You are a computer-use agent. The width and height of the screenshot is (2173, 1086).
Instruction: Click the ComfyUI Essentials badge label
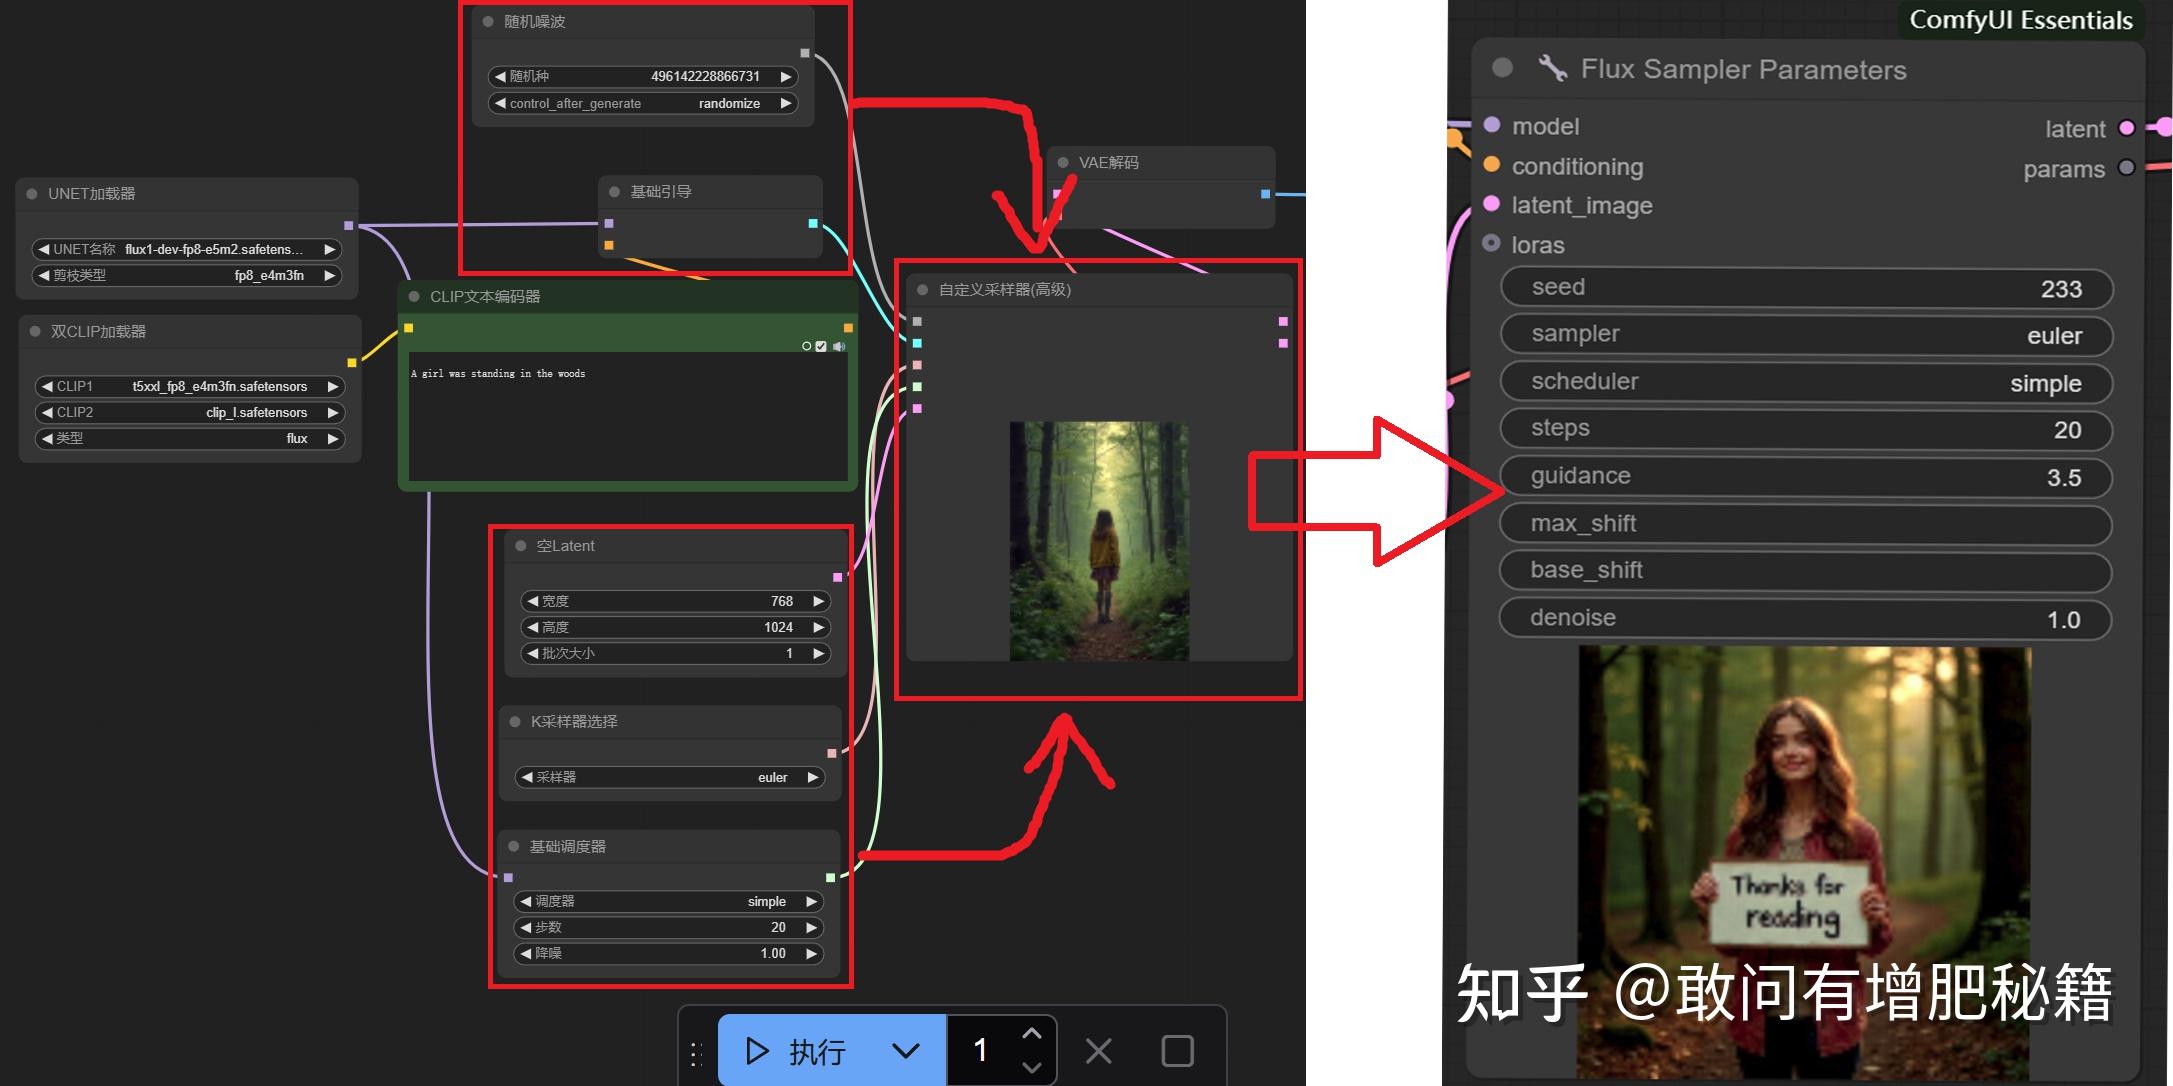[x=2020, y=20]
